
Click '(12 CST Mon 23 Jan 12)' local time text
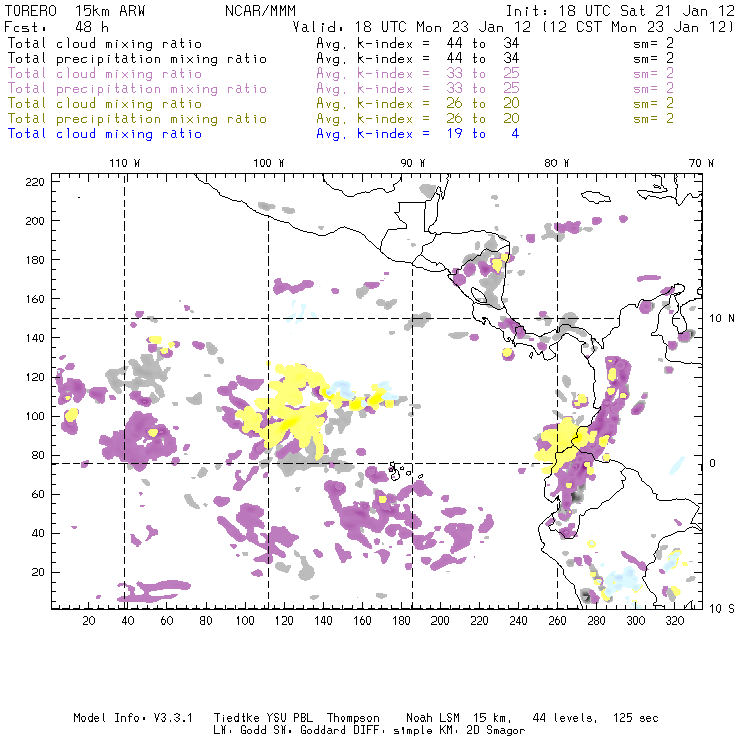637,27
